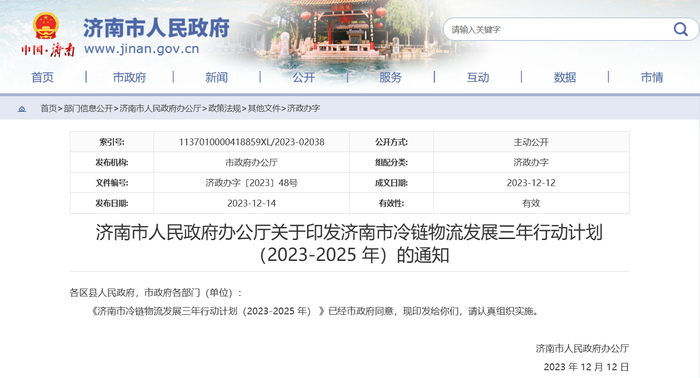This screenshot has height=378, width=700.
Task: Open the 公开 navigation menu item
Action: pos(304,77)
